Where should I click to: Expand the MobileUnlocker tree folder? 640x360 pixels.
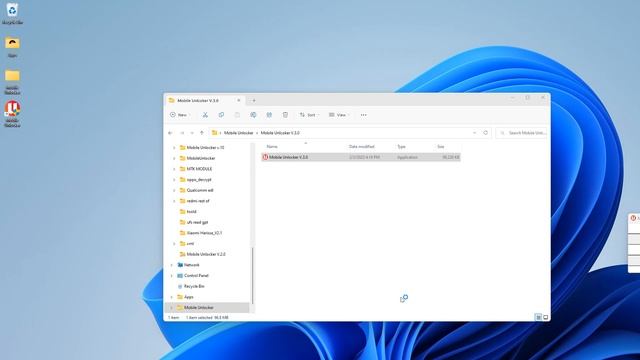(x=174, y=158)
